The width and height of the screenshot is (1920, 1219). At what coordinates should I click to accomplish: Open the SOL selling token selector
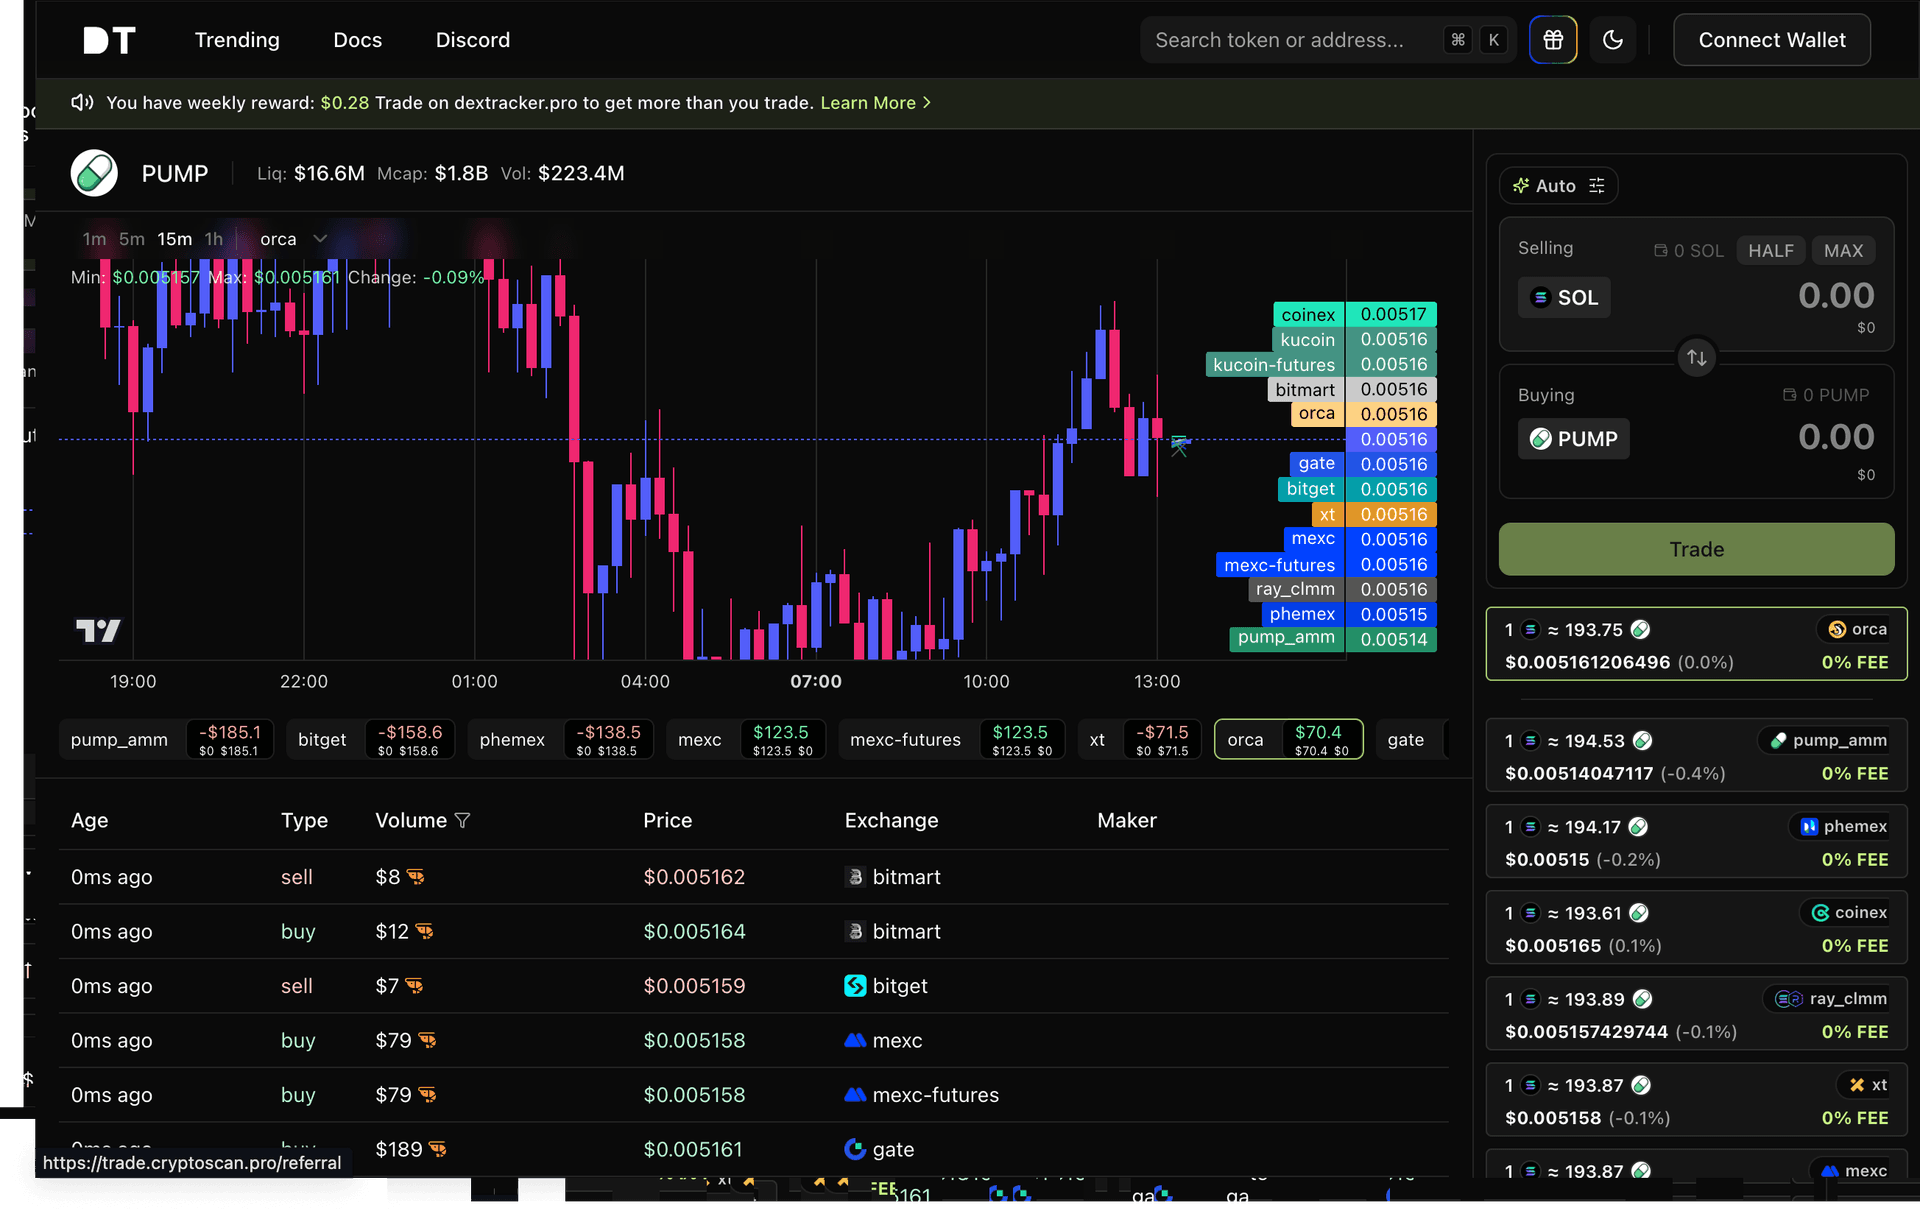[1564, 297]
